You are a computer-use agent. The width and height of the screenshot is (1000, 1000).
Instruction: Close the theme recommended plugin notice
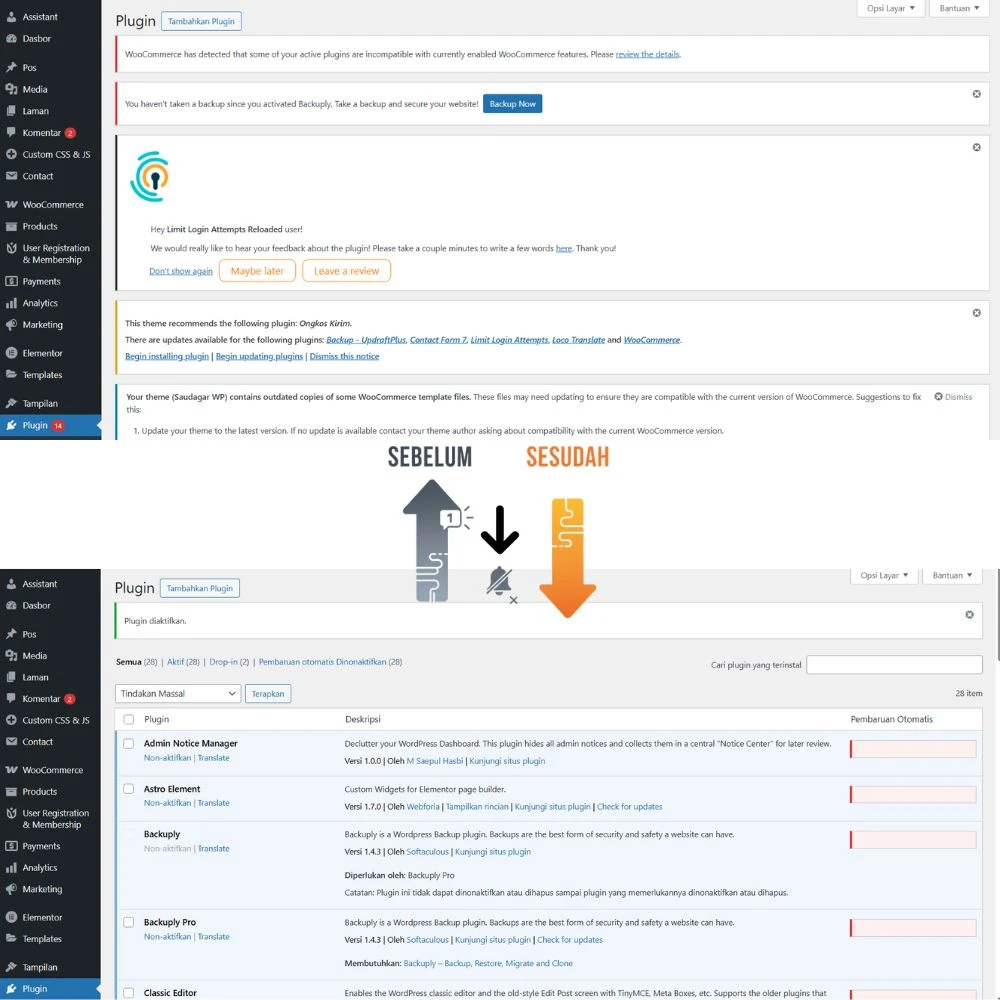point(976,313)
